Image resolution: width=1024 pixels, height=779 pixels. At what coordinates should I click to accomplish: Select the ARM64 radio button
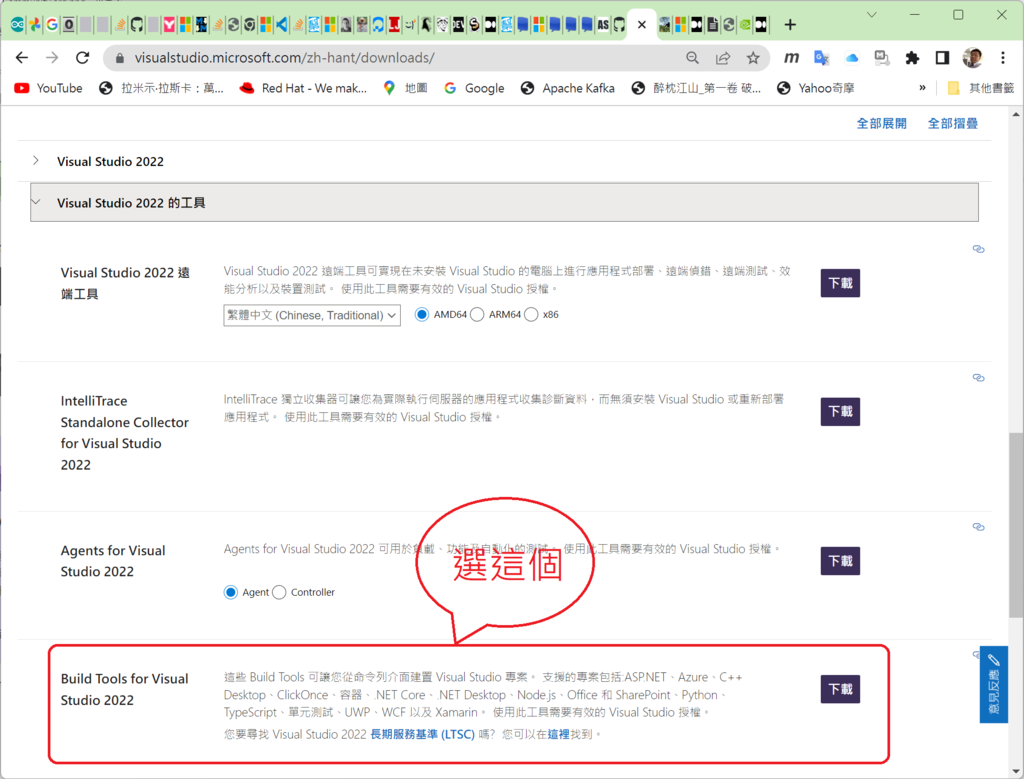(x=477, y=315)
